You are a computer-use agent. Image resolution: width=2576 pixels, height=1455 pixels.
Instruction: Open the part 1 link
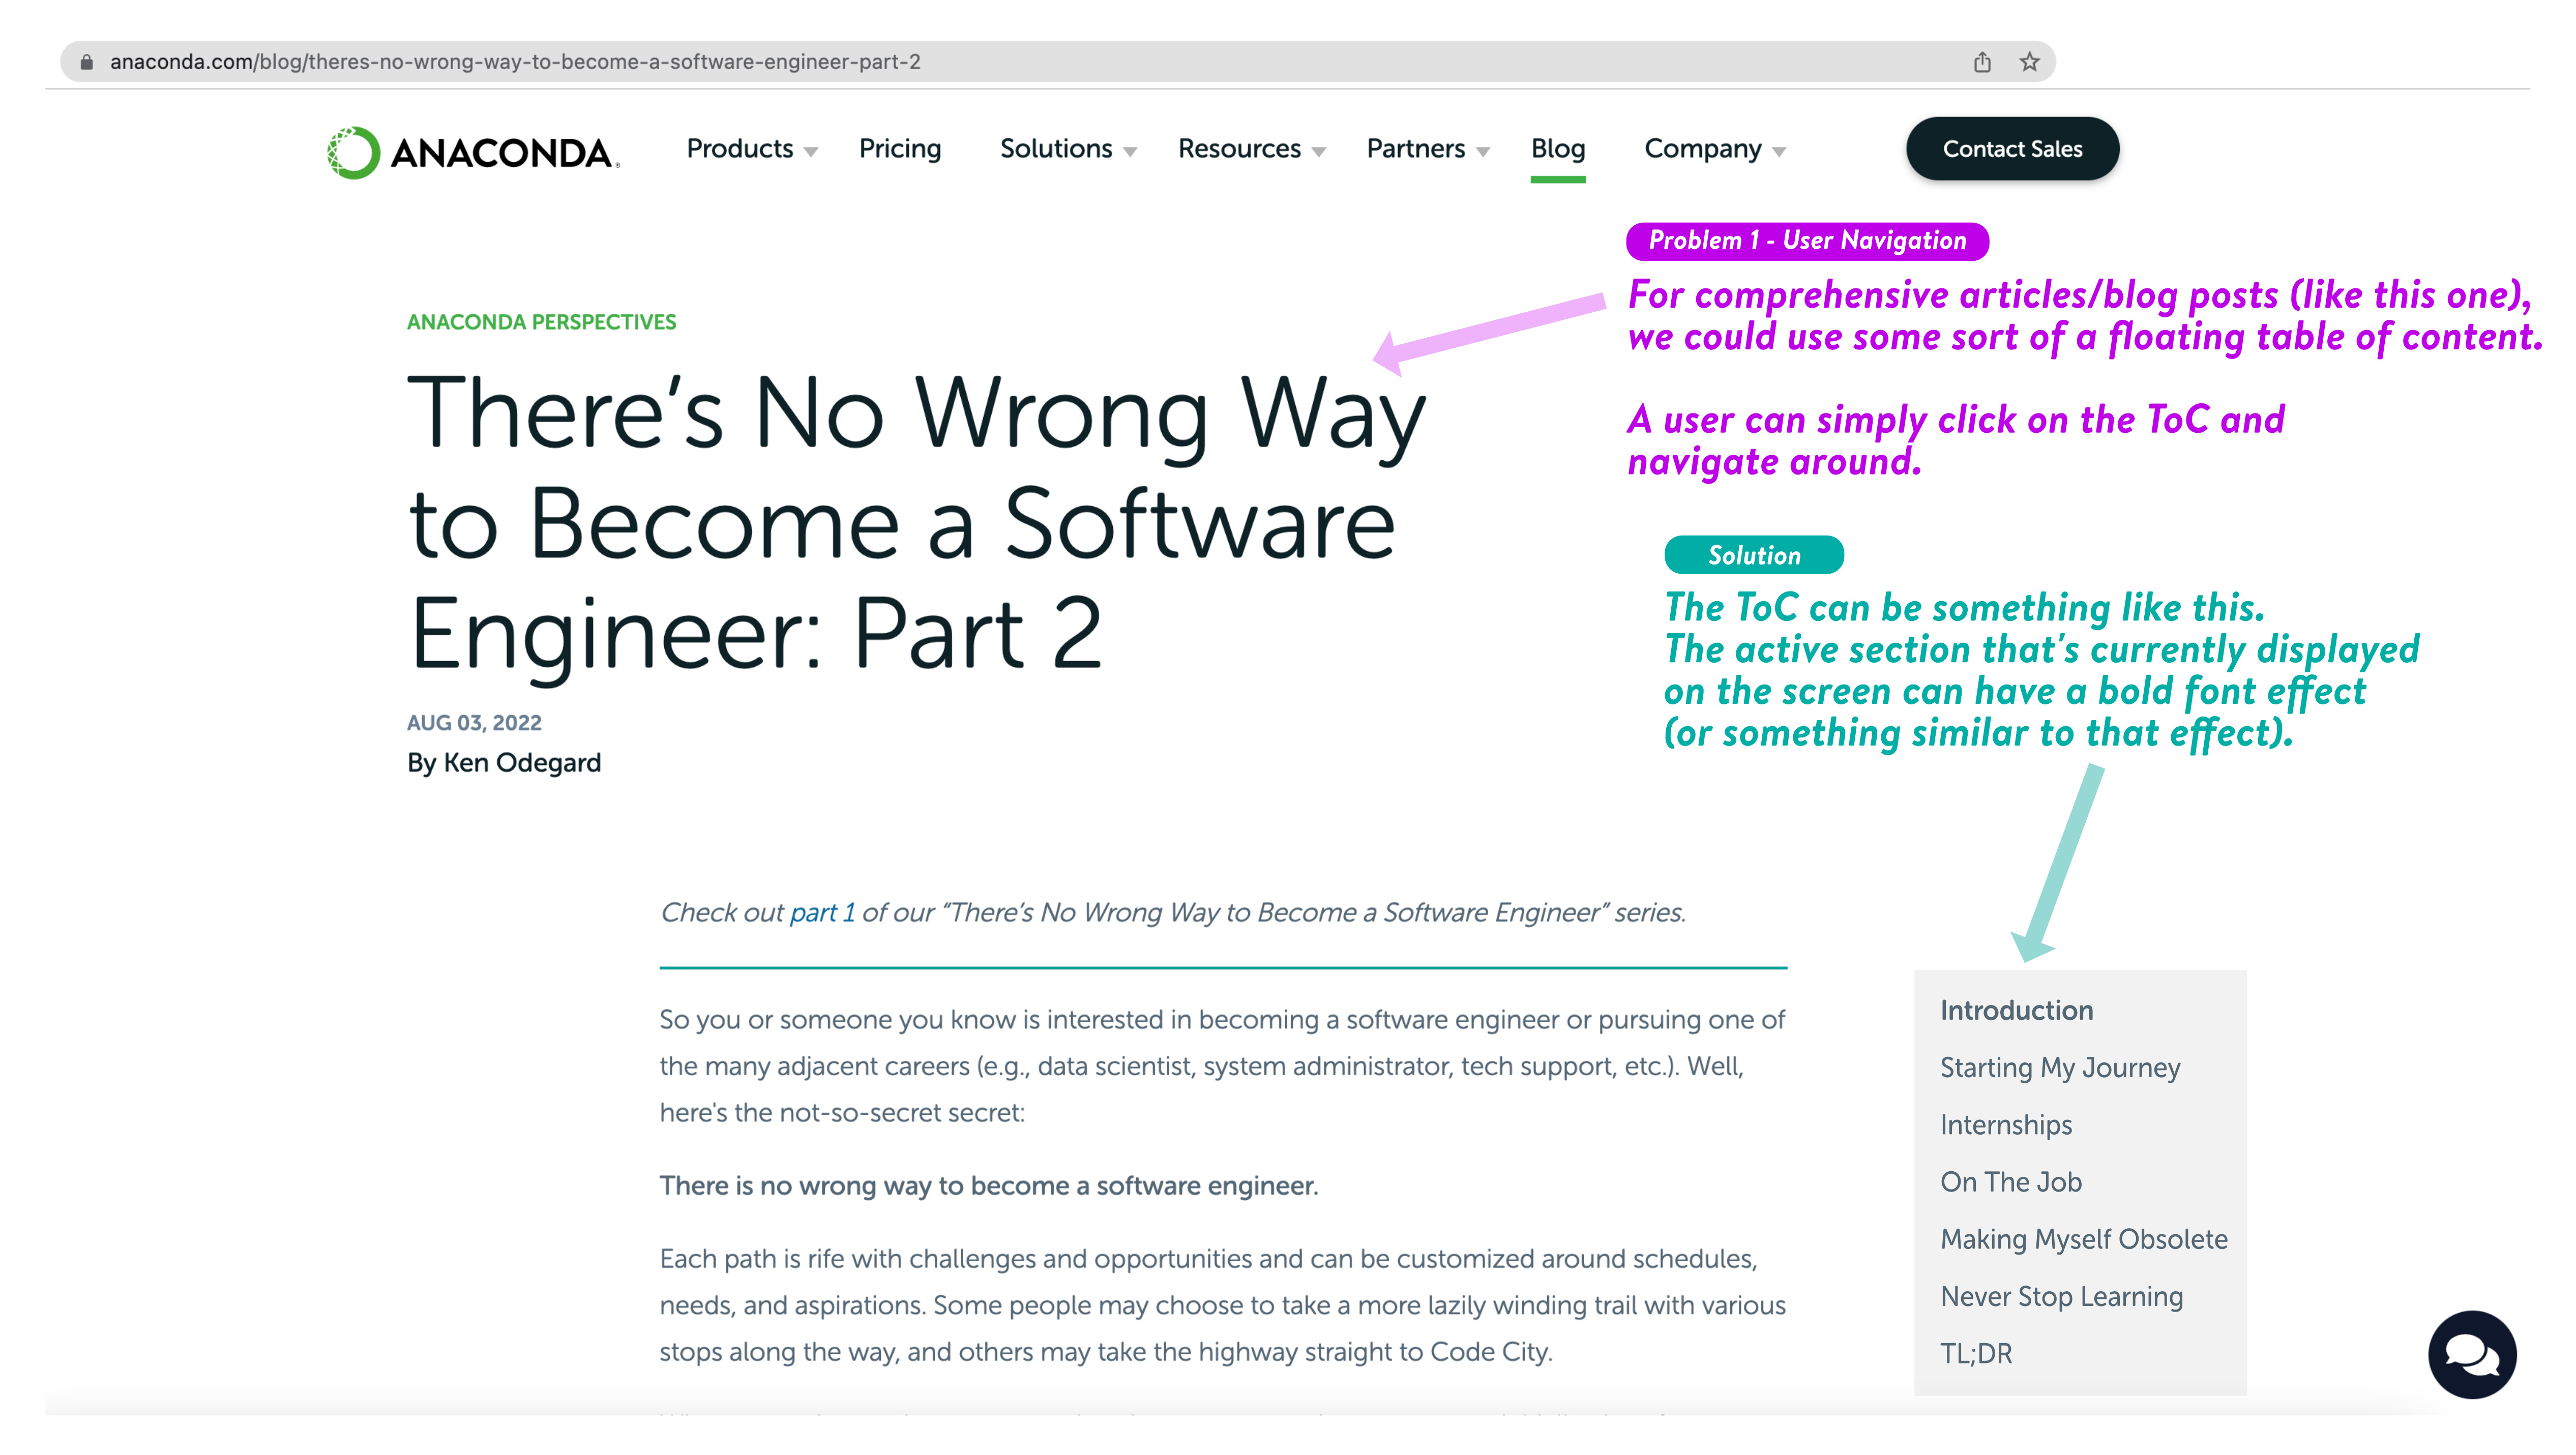(x=821, y=912)
